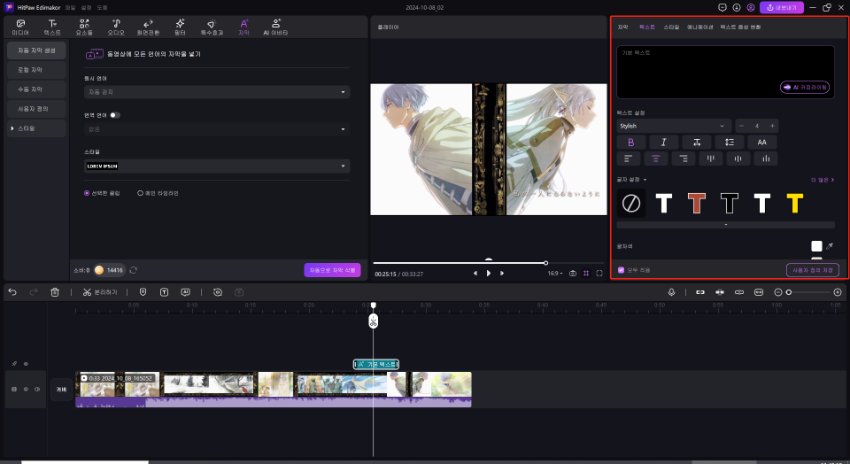
Task: Switch to the Animation (애니메이션) tab
Action: (698, 26)
